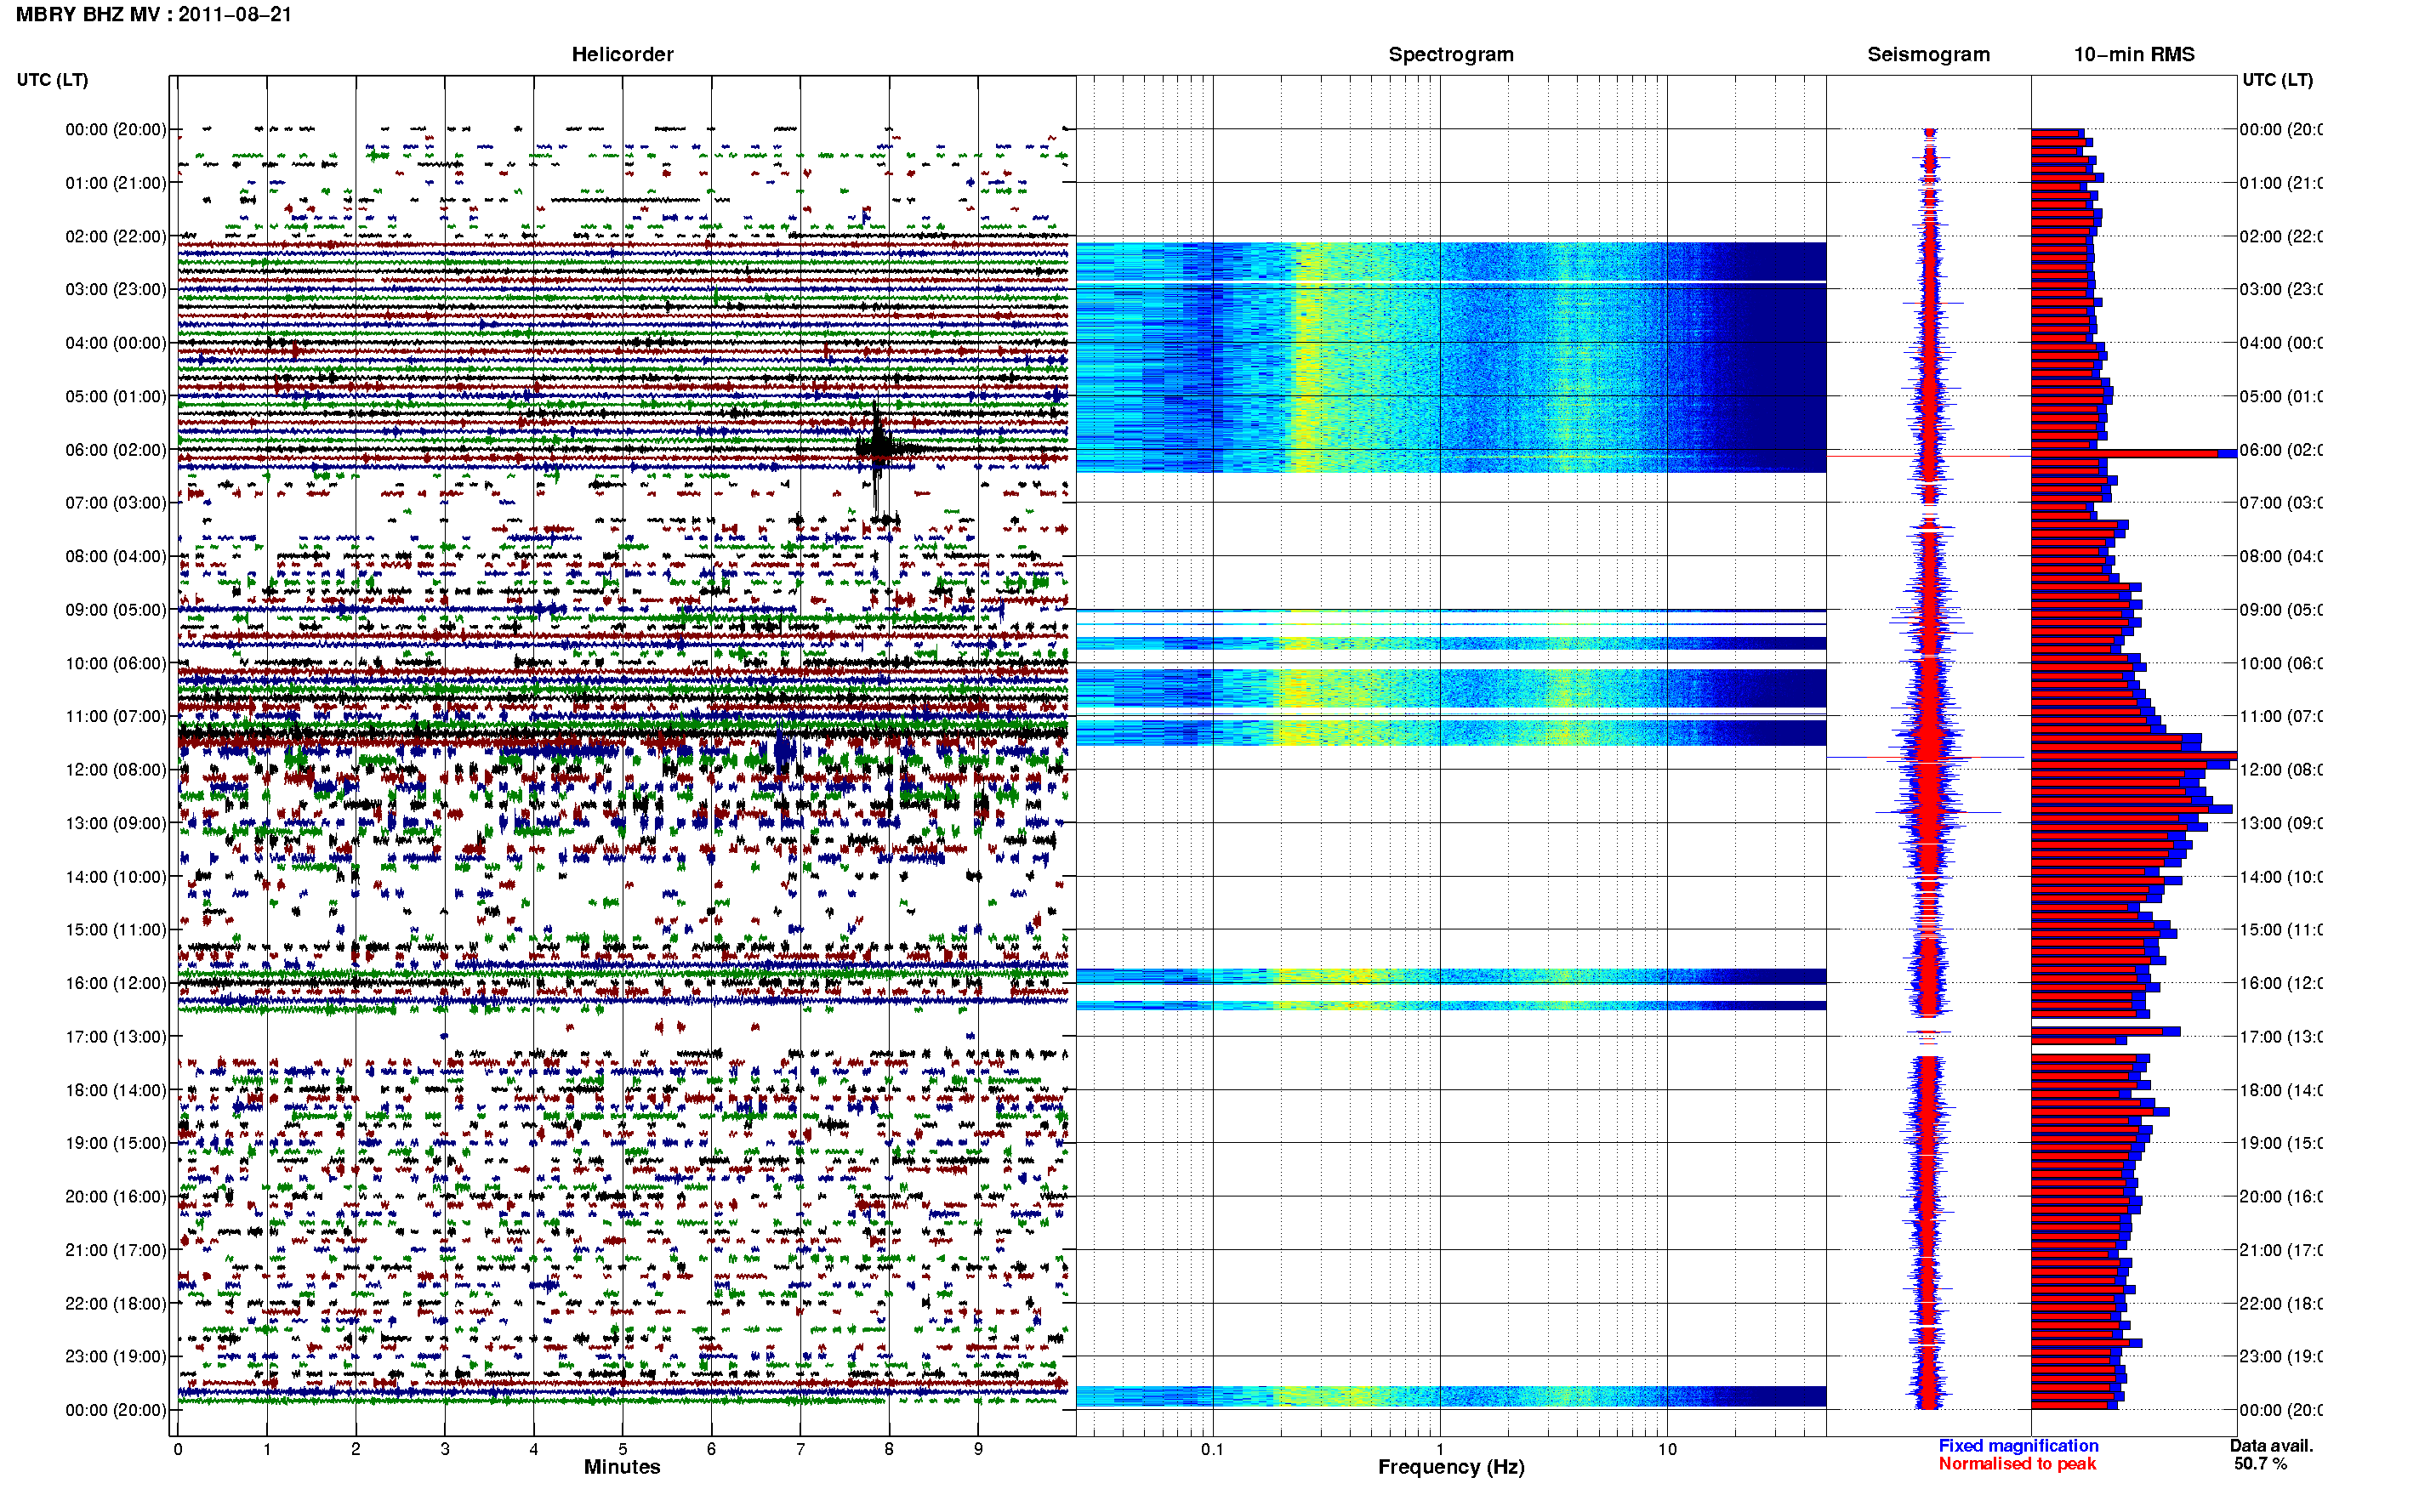Click the 11:00 (07:00) Helicorder time label
The width and height of the screenshot is (2419, 1512).
pyautogui.click(x=116, y=717)
